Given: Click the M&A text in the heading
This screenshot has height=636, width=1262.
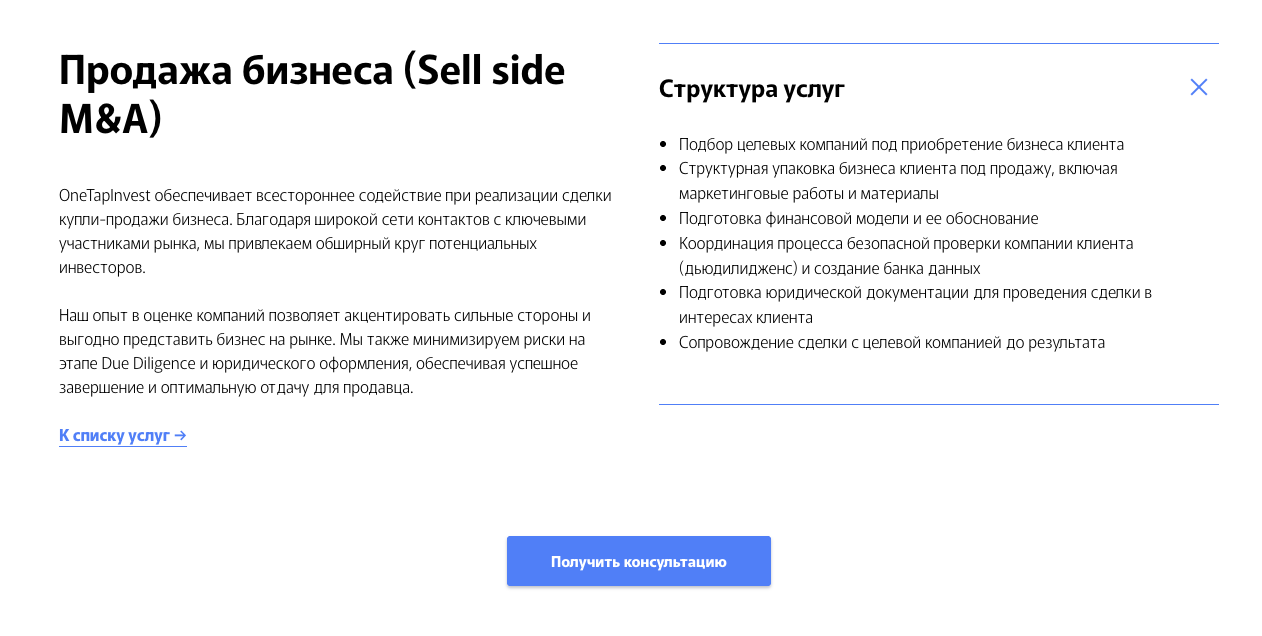Looking at the screenshot, I should [109, 119].
